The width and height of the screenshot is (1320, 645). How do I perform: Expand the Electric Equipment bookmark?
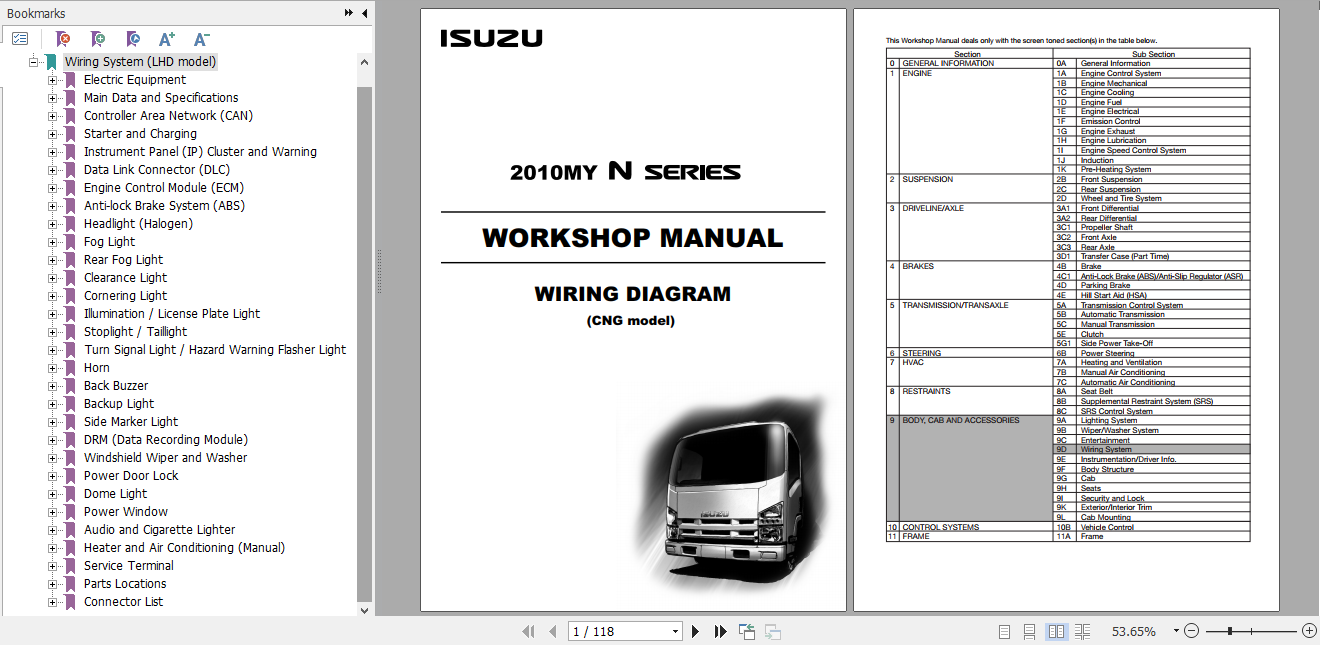[52, 80]
